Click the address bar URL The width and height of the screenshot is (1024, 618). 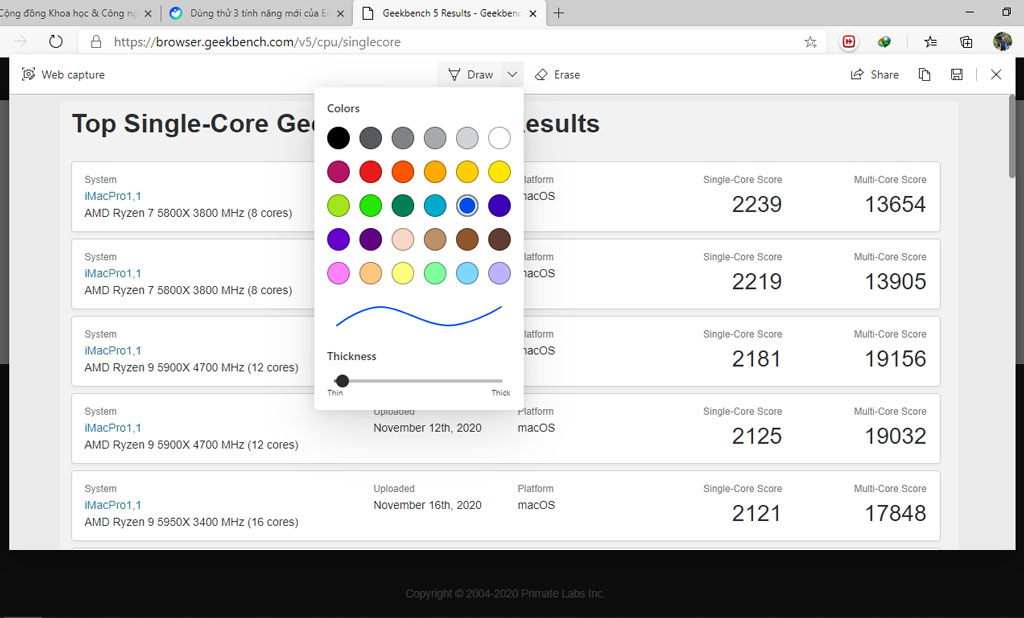click(257, 42)
